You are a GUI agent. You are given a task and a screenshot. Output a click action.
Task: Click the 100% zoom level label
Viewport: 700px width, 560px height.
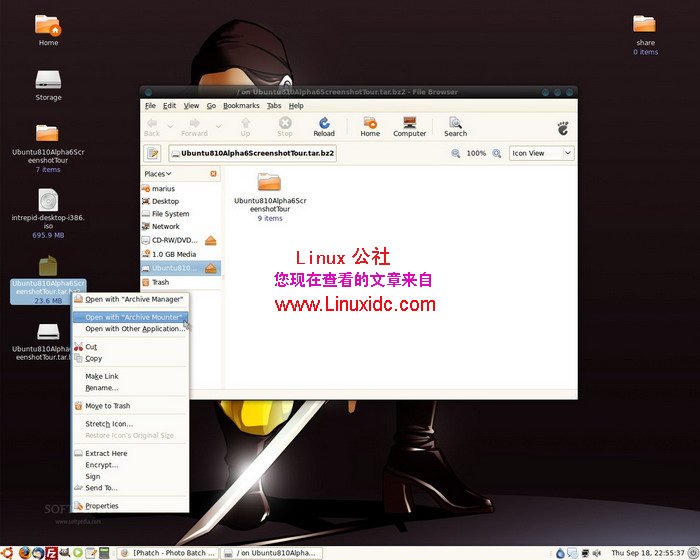(476, 153)
